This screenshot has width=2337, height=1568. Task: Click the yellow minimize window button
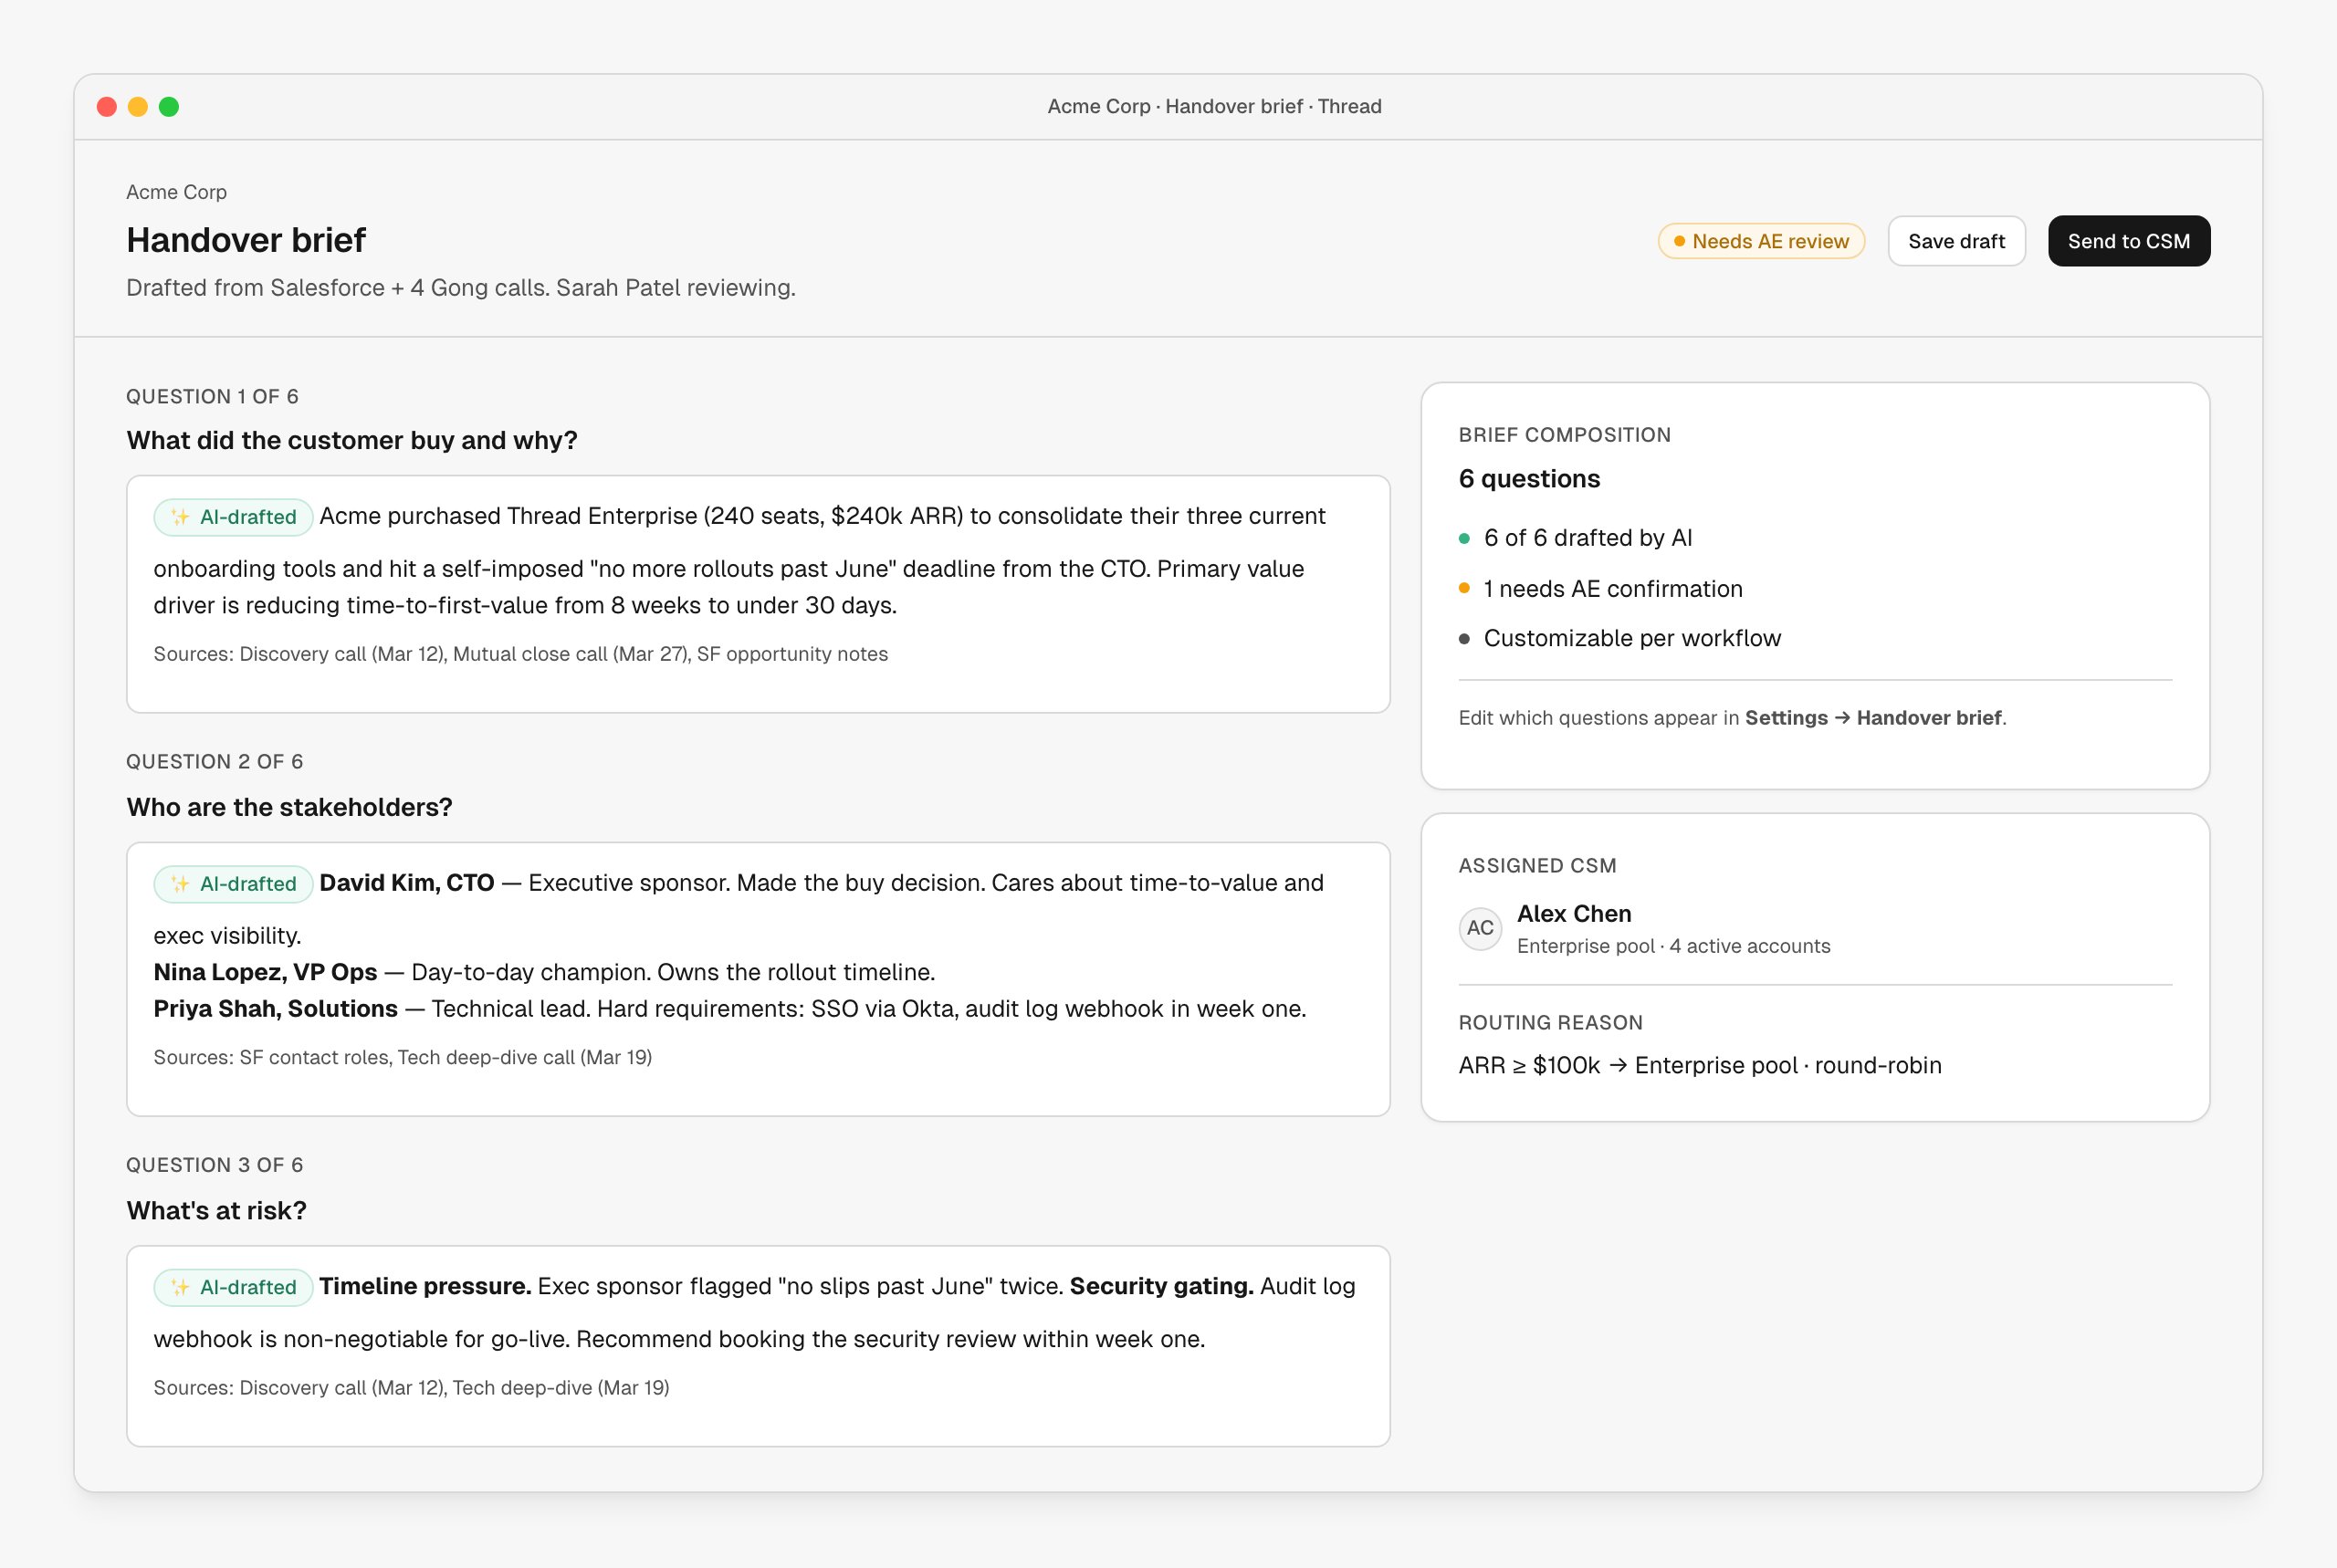(138, 106)
